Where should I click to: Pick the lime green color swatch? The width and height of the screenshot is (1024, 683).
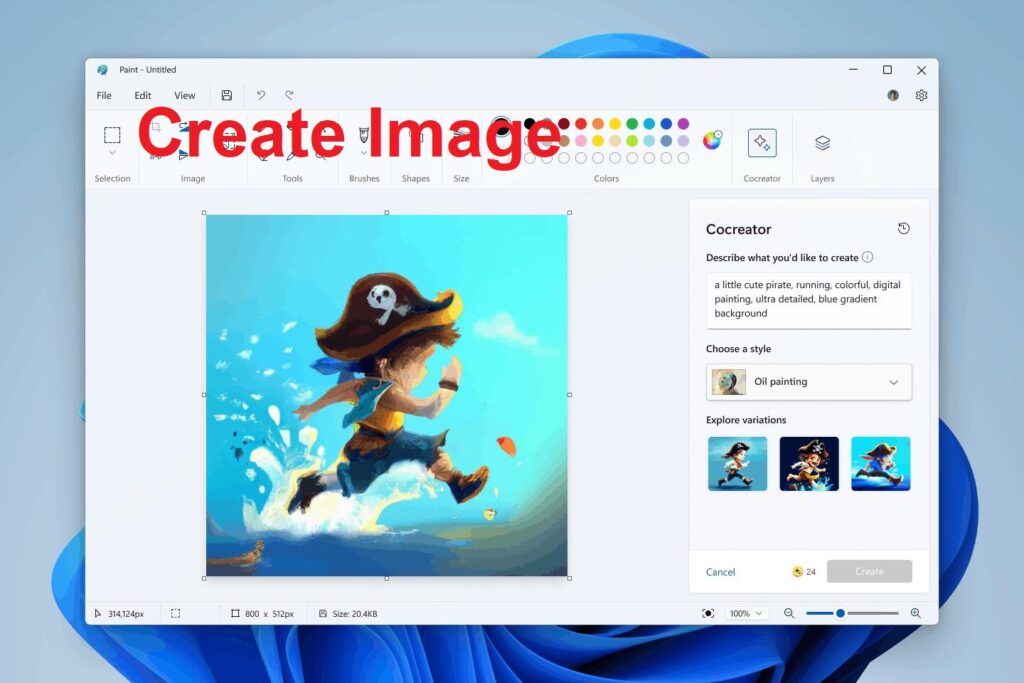point(632,140)
